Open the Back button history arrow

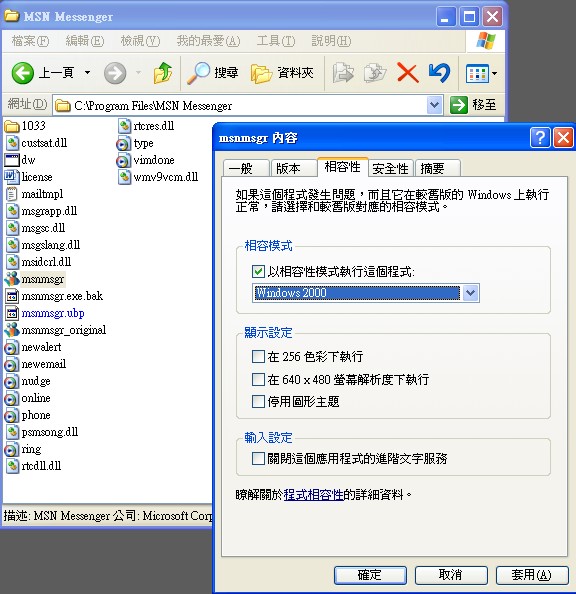point(88,72)
